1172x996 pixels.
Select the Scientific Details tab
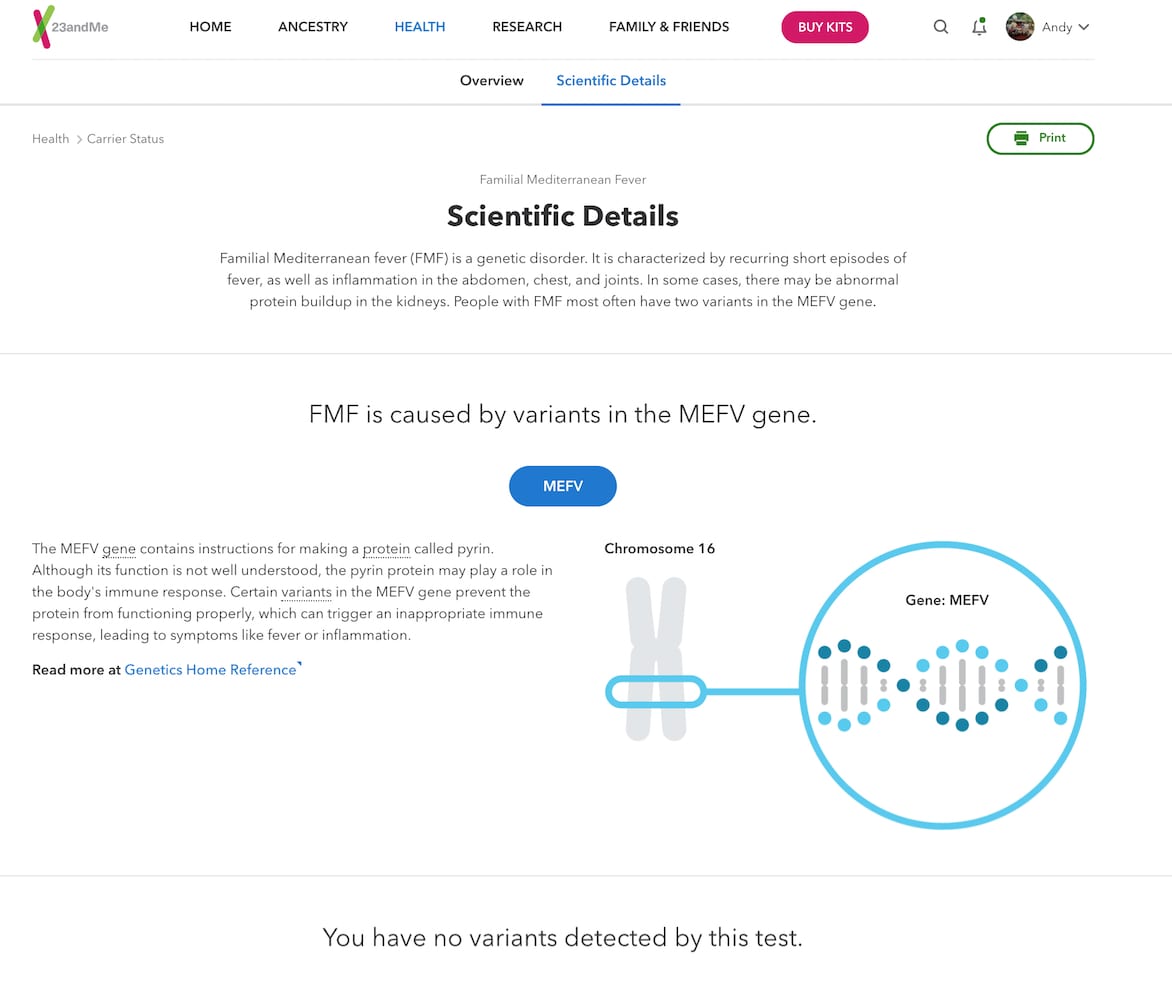(x=611, y=80)
